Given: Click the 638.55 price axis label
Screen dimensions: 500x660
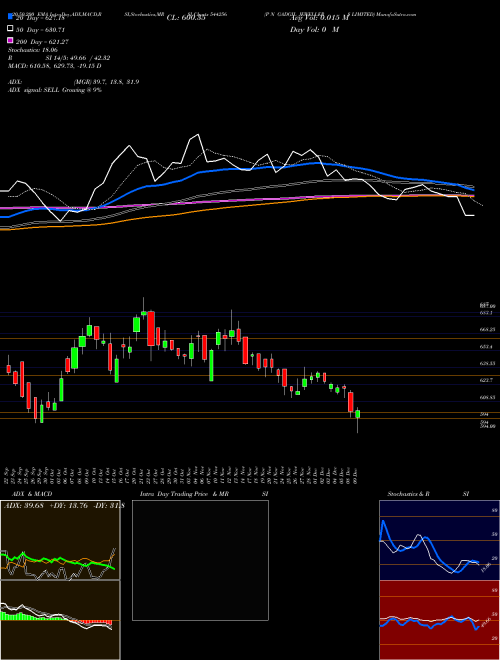Looking at the screenshot, I should pos(487,363).
